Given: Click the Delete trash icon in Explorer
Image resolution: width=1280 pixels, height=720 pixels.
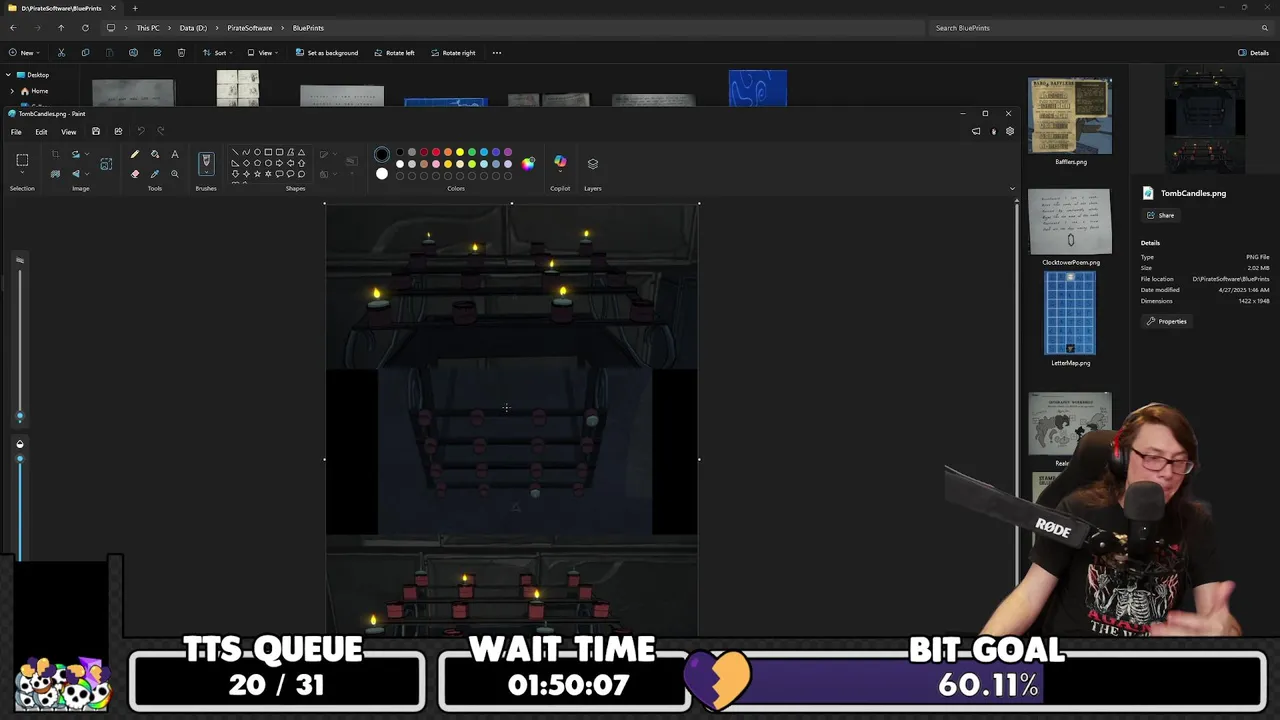Looking at the screenshot, I should tap(181, 53).
